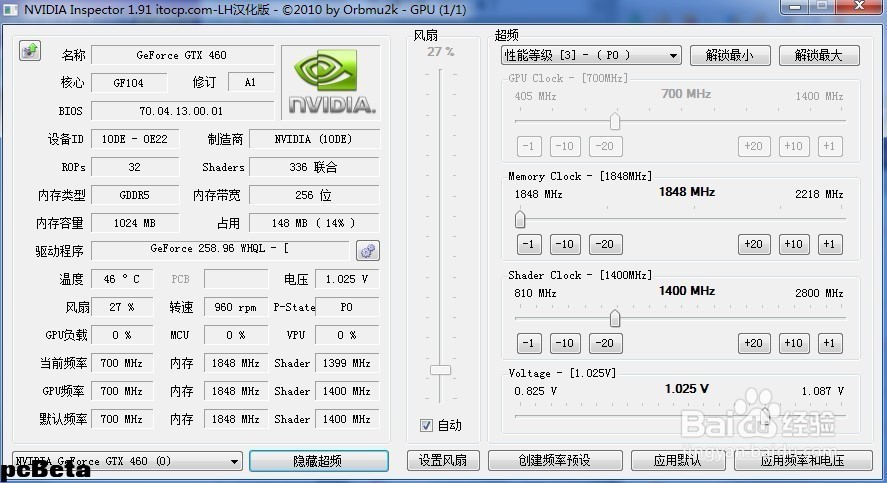The image size is (887, 483).
Task: Decrease Memory Clock with the -10 button
Action: 565,244
